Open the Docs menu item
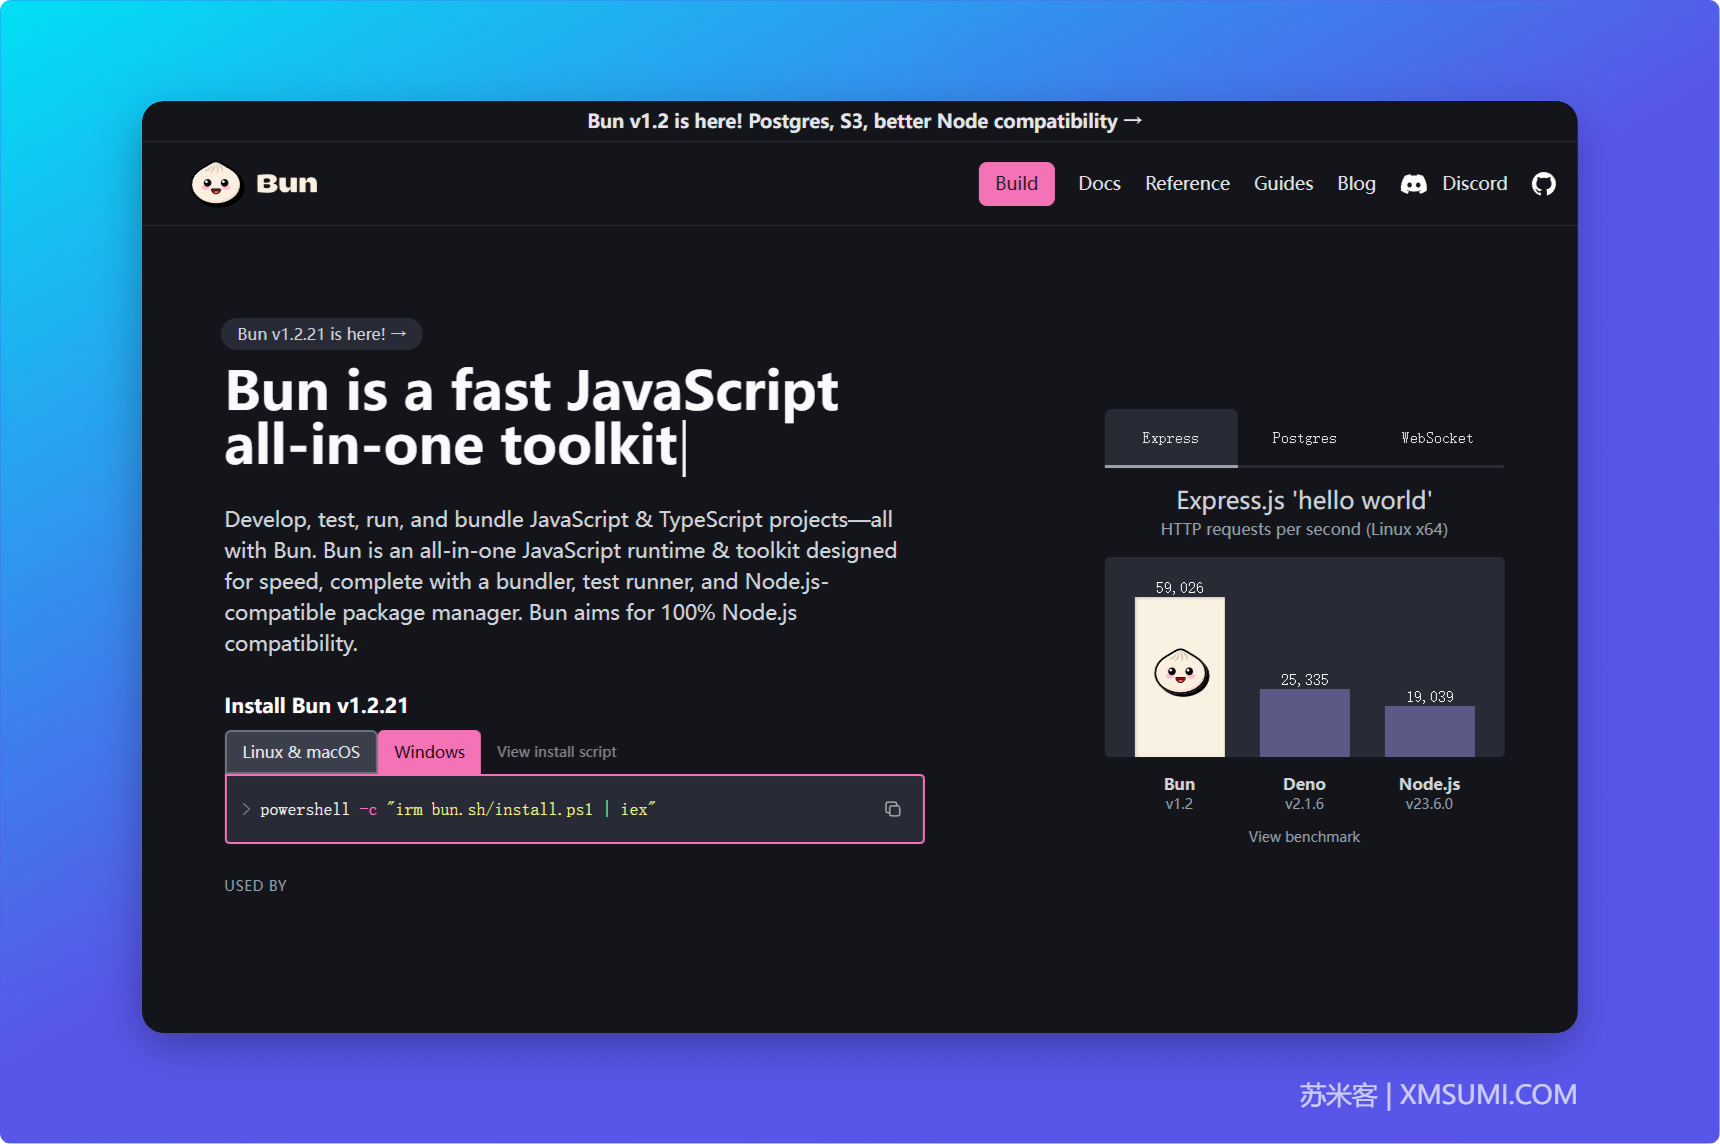Image resolution: width=1720 pixels, height=1144 pixels. pyautogui.click(x=1099, y=184)
